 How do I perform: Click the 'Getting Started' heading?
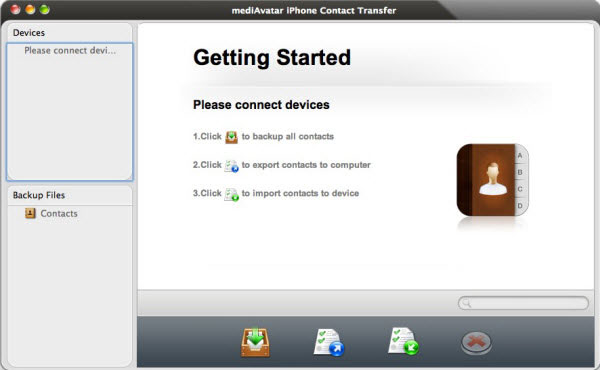coord(272,58)
